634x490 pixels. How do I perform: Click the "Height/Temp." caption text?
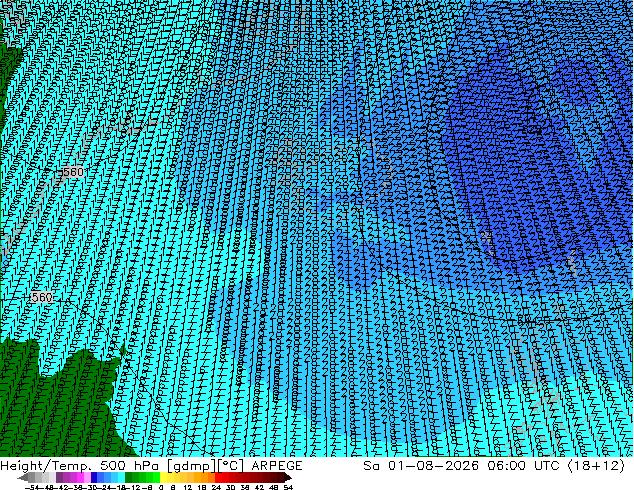[x=46, y=466]
